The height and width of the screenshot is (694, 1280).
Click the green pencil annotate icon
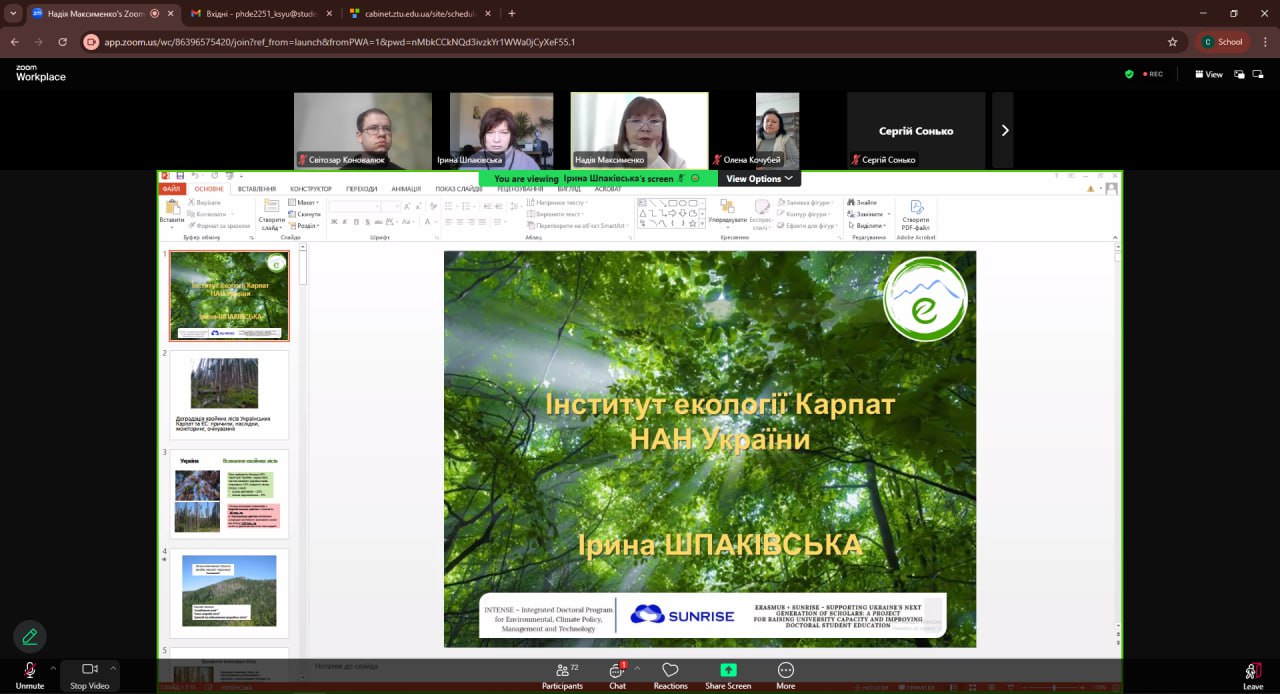(30, 636)
